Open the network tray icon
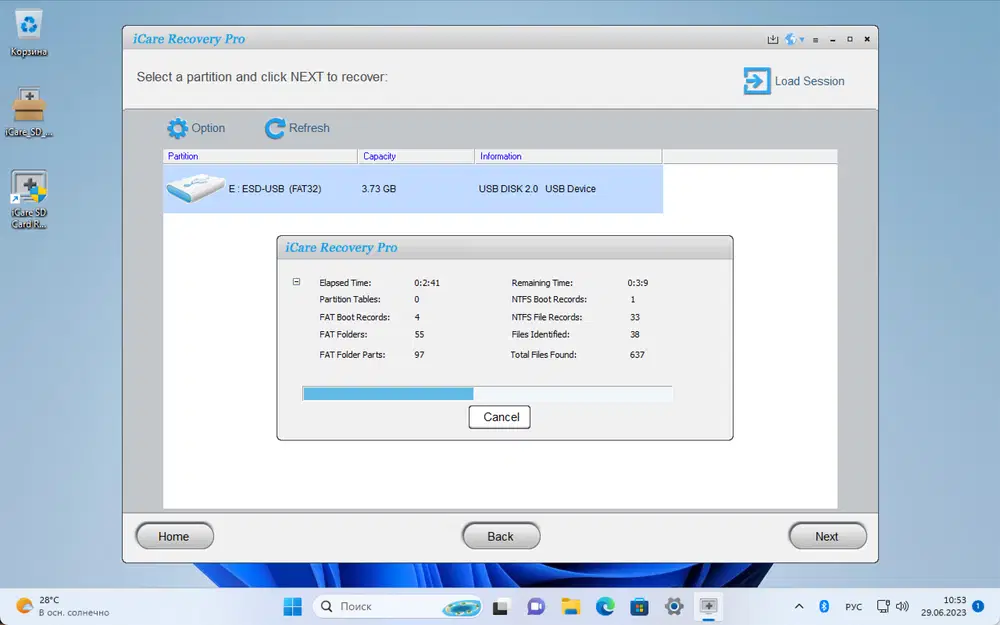The image size is (1000, 625). click(x=883, y=607)
